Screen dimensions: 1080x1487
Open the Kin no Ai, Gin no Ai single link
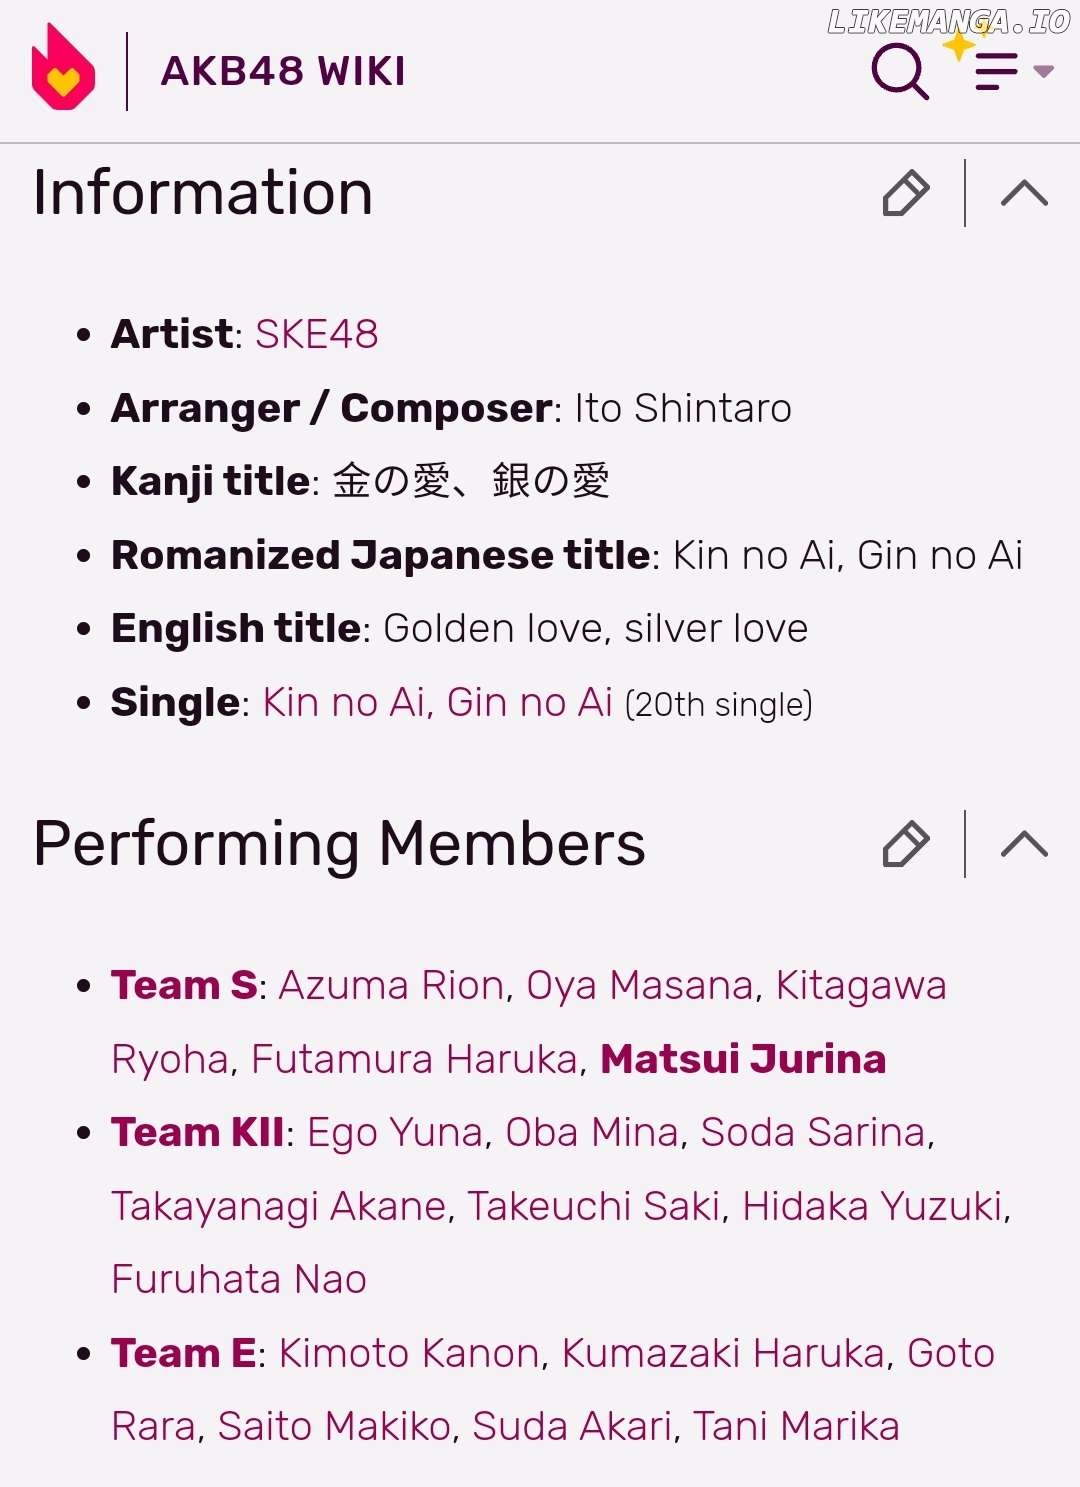[437, 702]
